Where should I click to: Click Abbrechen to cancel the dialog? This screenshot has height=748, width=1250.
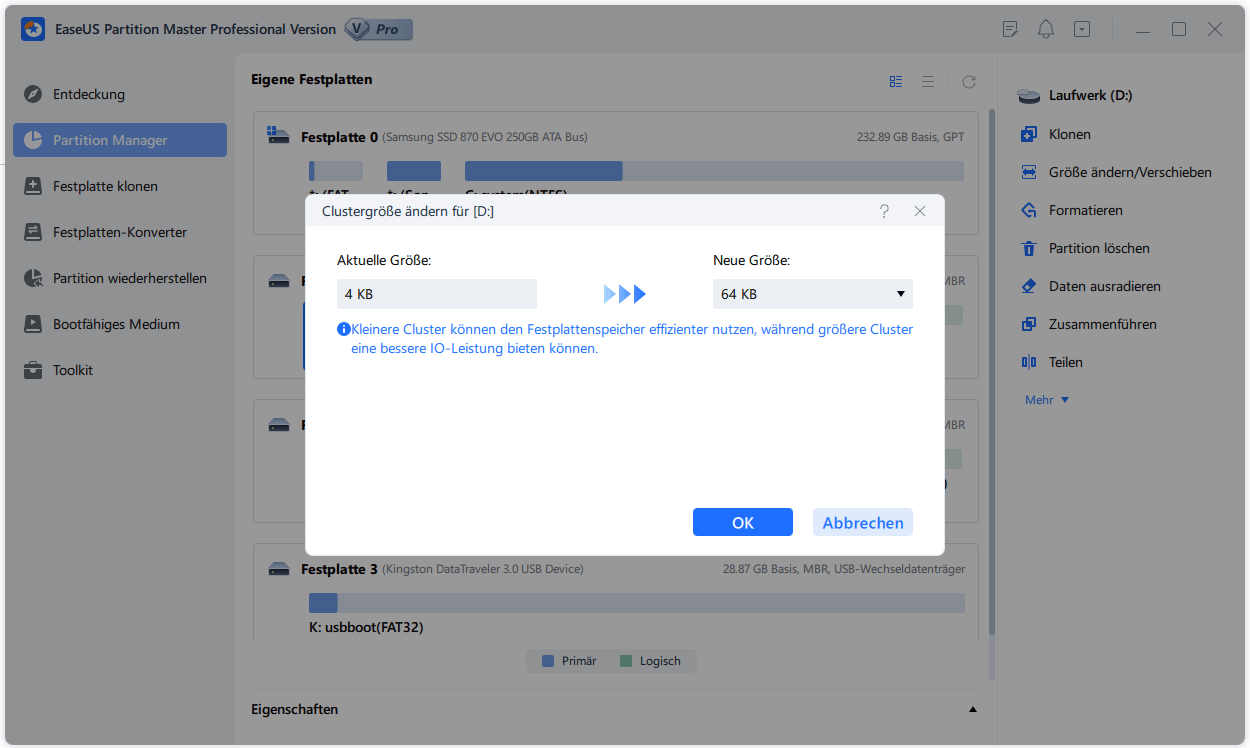pos(863,522)
